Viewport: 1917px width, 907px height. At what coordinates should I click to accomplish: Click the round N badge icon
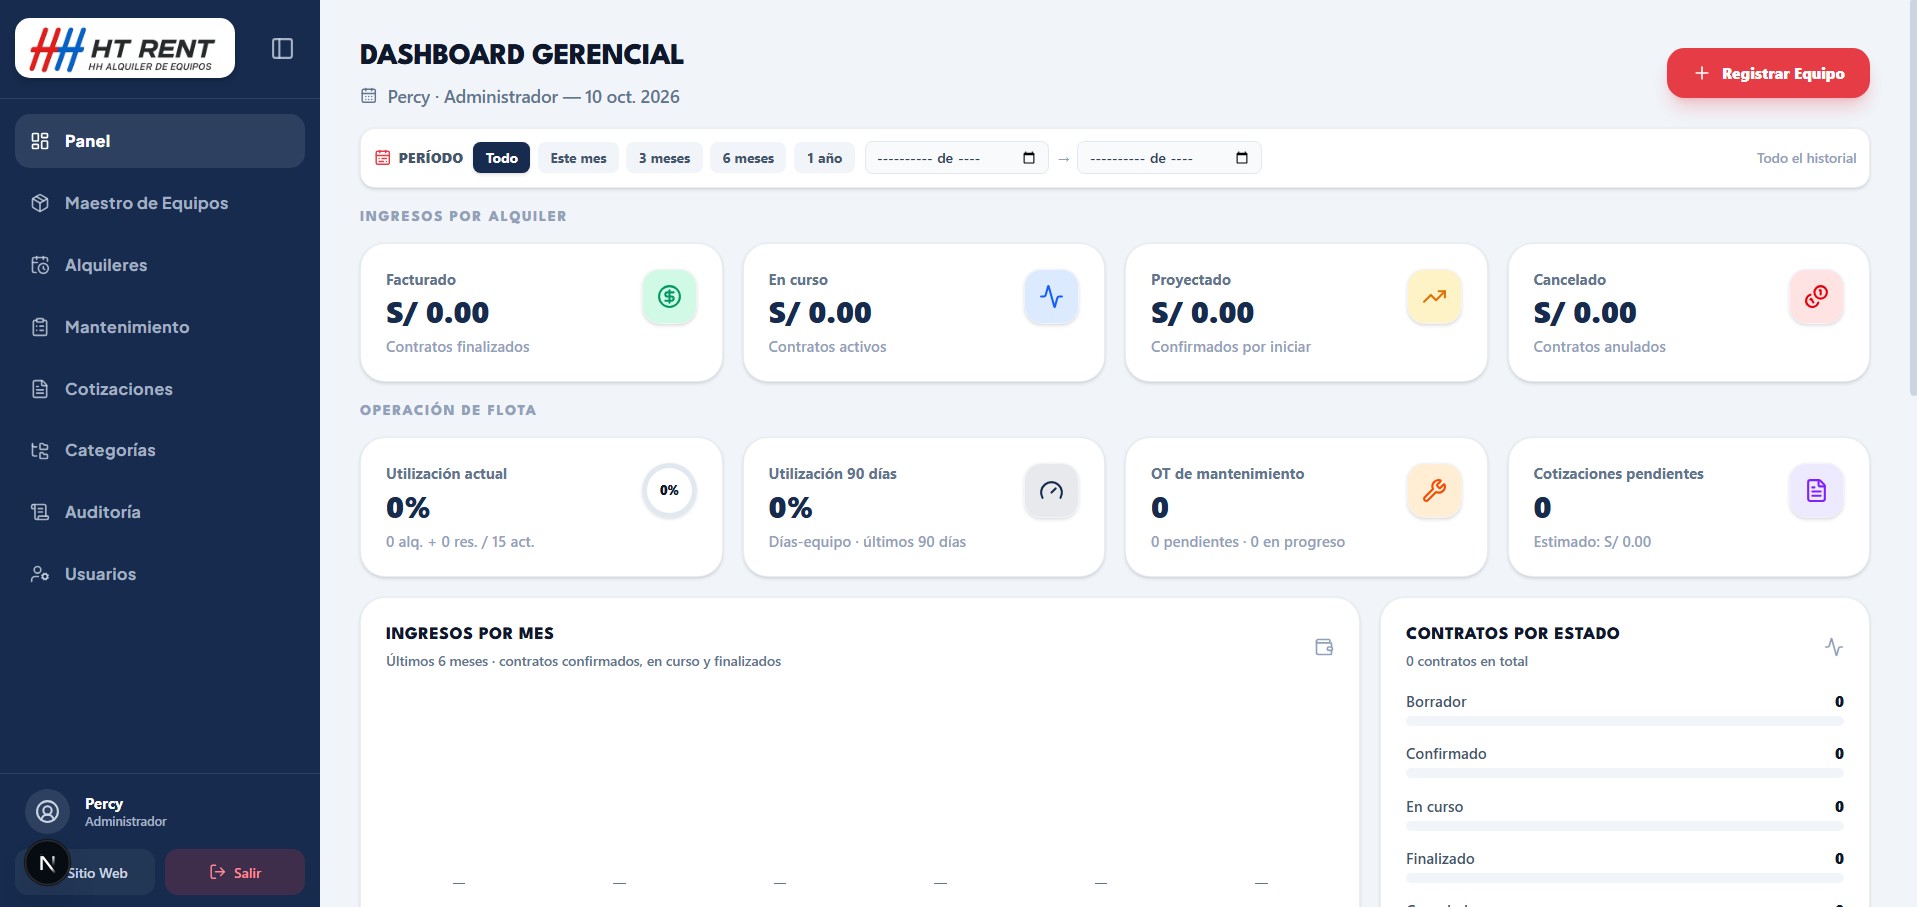[47, 863]
